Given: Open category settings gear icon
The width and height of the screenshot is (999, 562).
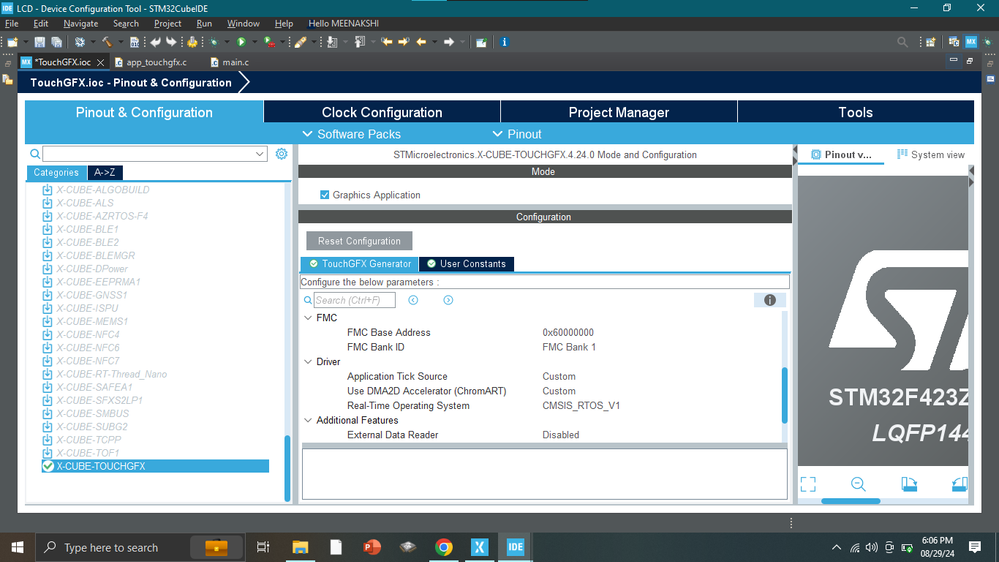Looking at the screenshot, I should point(282,154).
